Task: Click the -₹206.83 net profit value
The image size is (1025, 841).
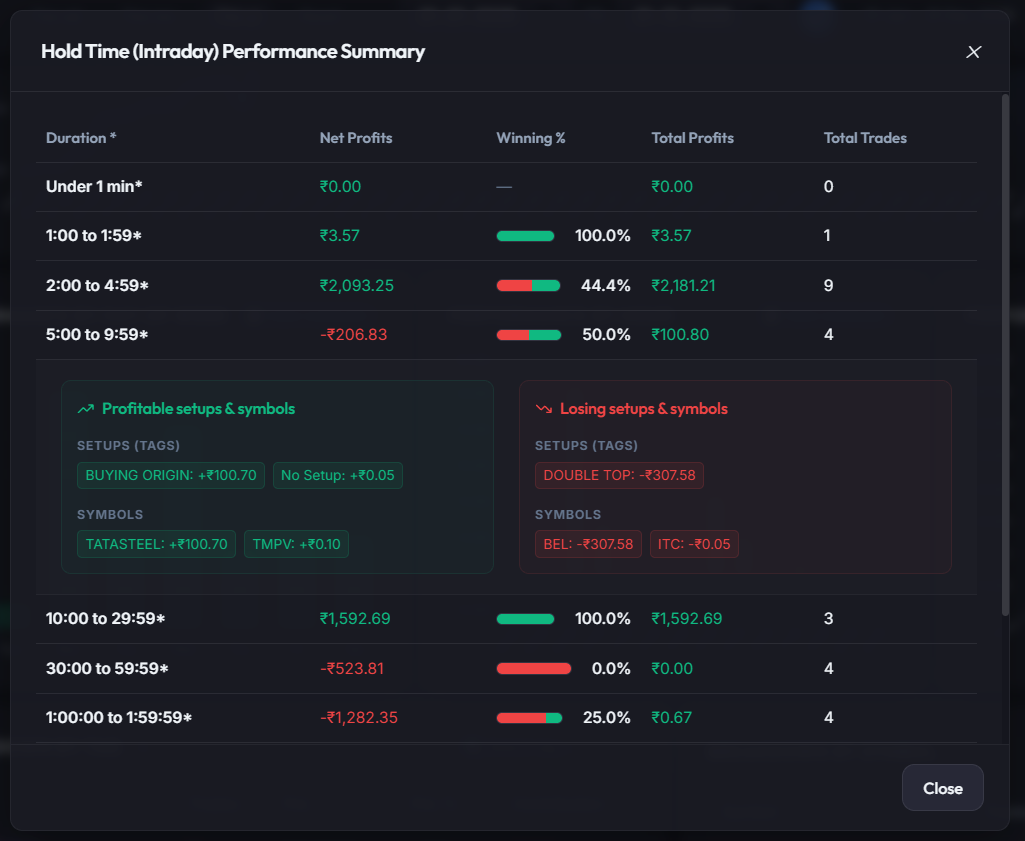Action: (x=354, y=335)
